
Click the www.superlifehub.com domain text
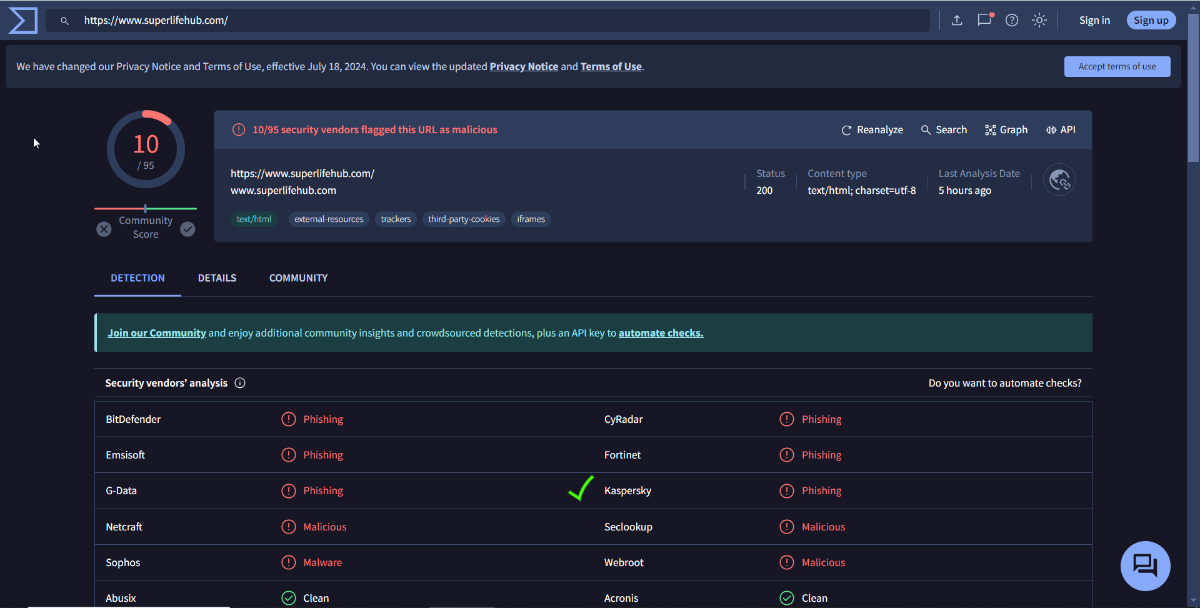click(283, 190)
